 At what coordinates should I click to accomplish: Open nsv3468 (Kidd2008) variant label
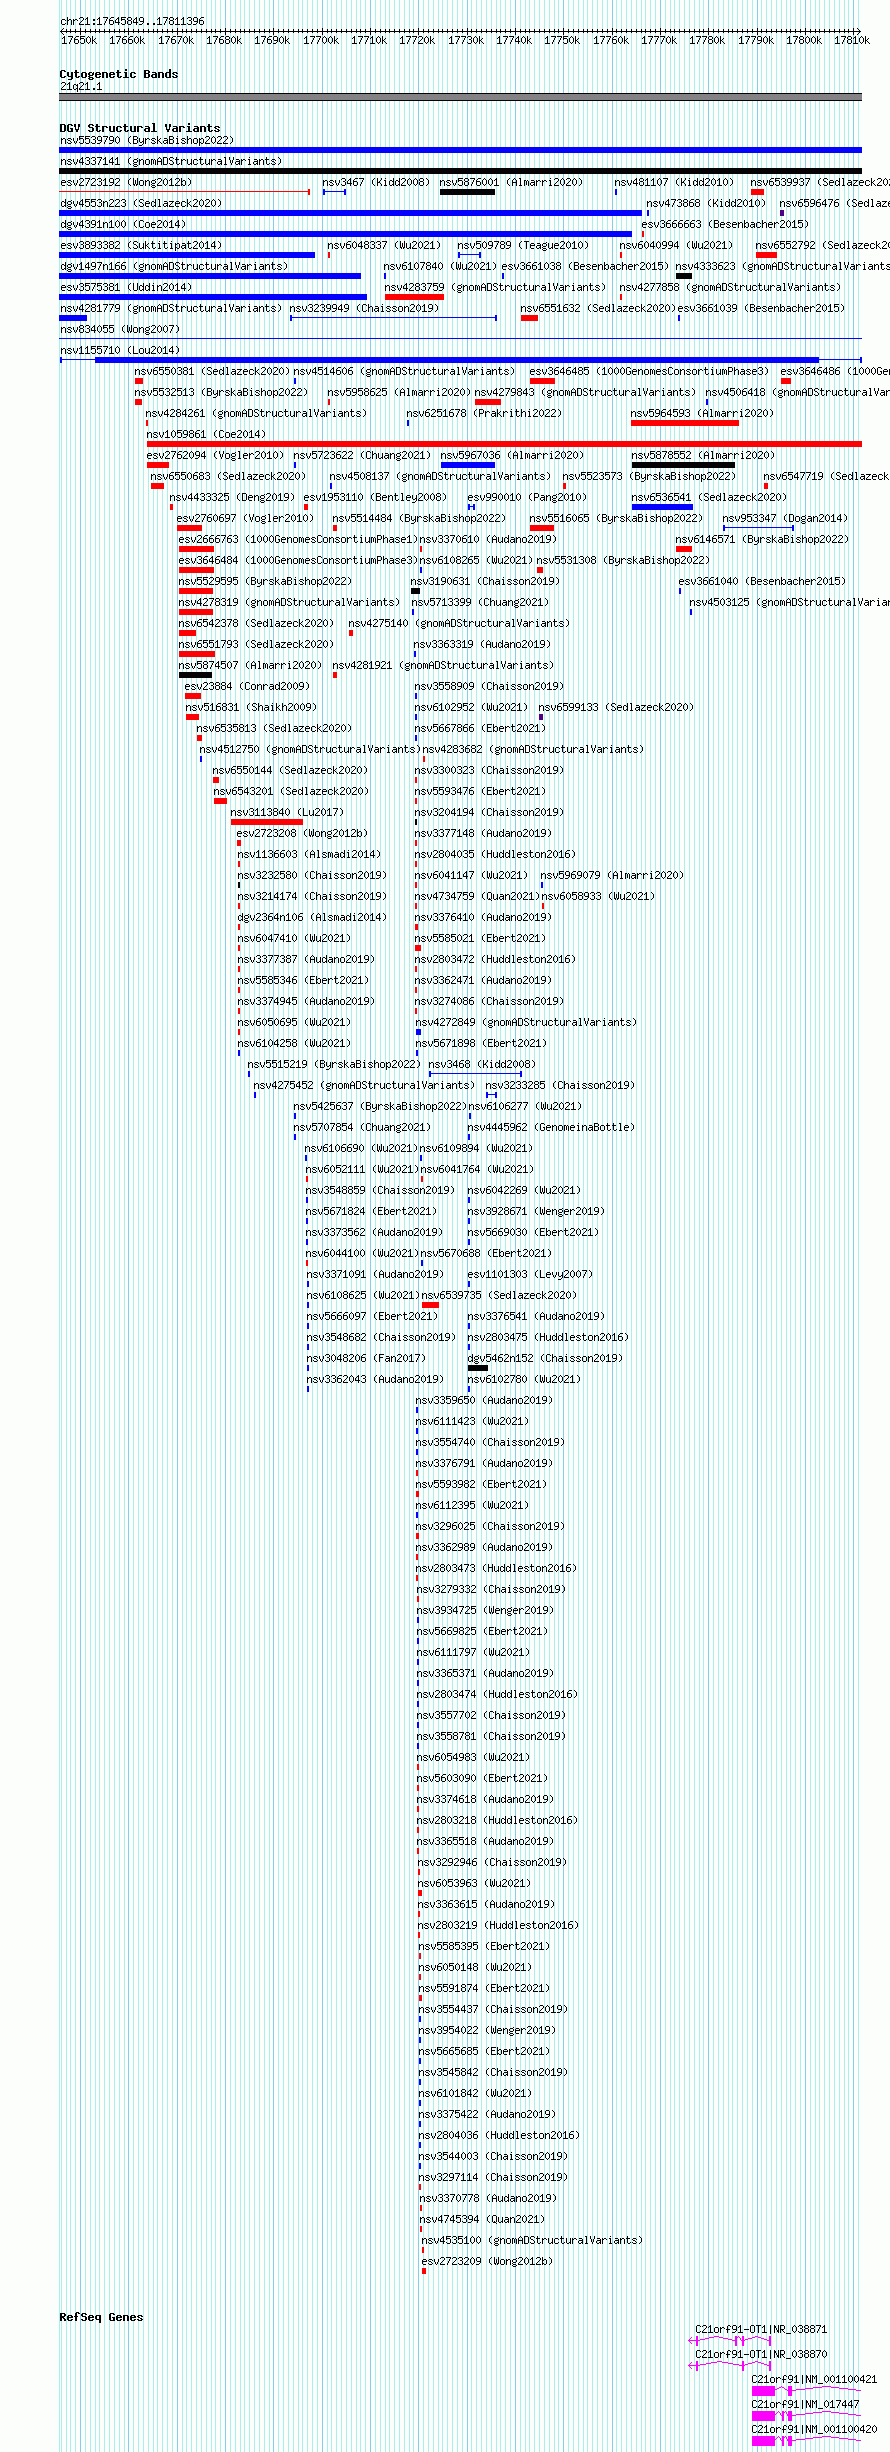[x=482, y=1064]
